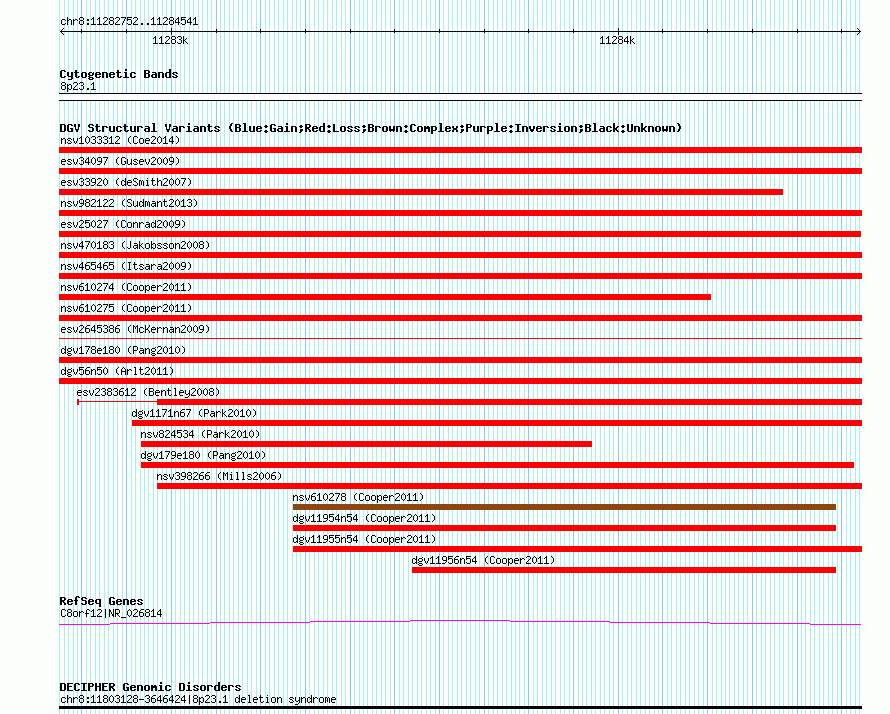Click the black DECIPHER deletion syndrome bar
This screenshot has height=714, width=890.
(460, 708)
